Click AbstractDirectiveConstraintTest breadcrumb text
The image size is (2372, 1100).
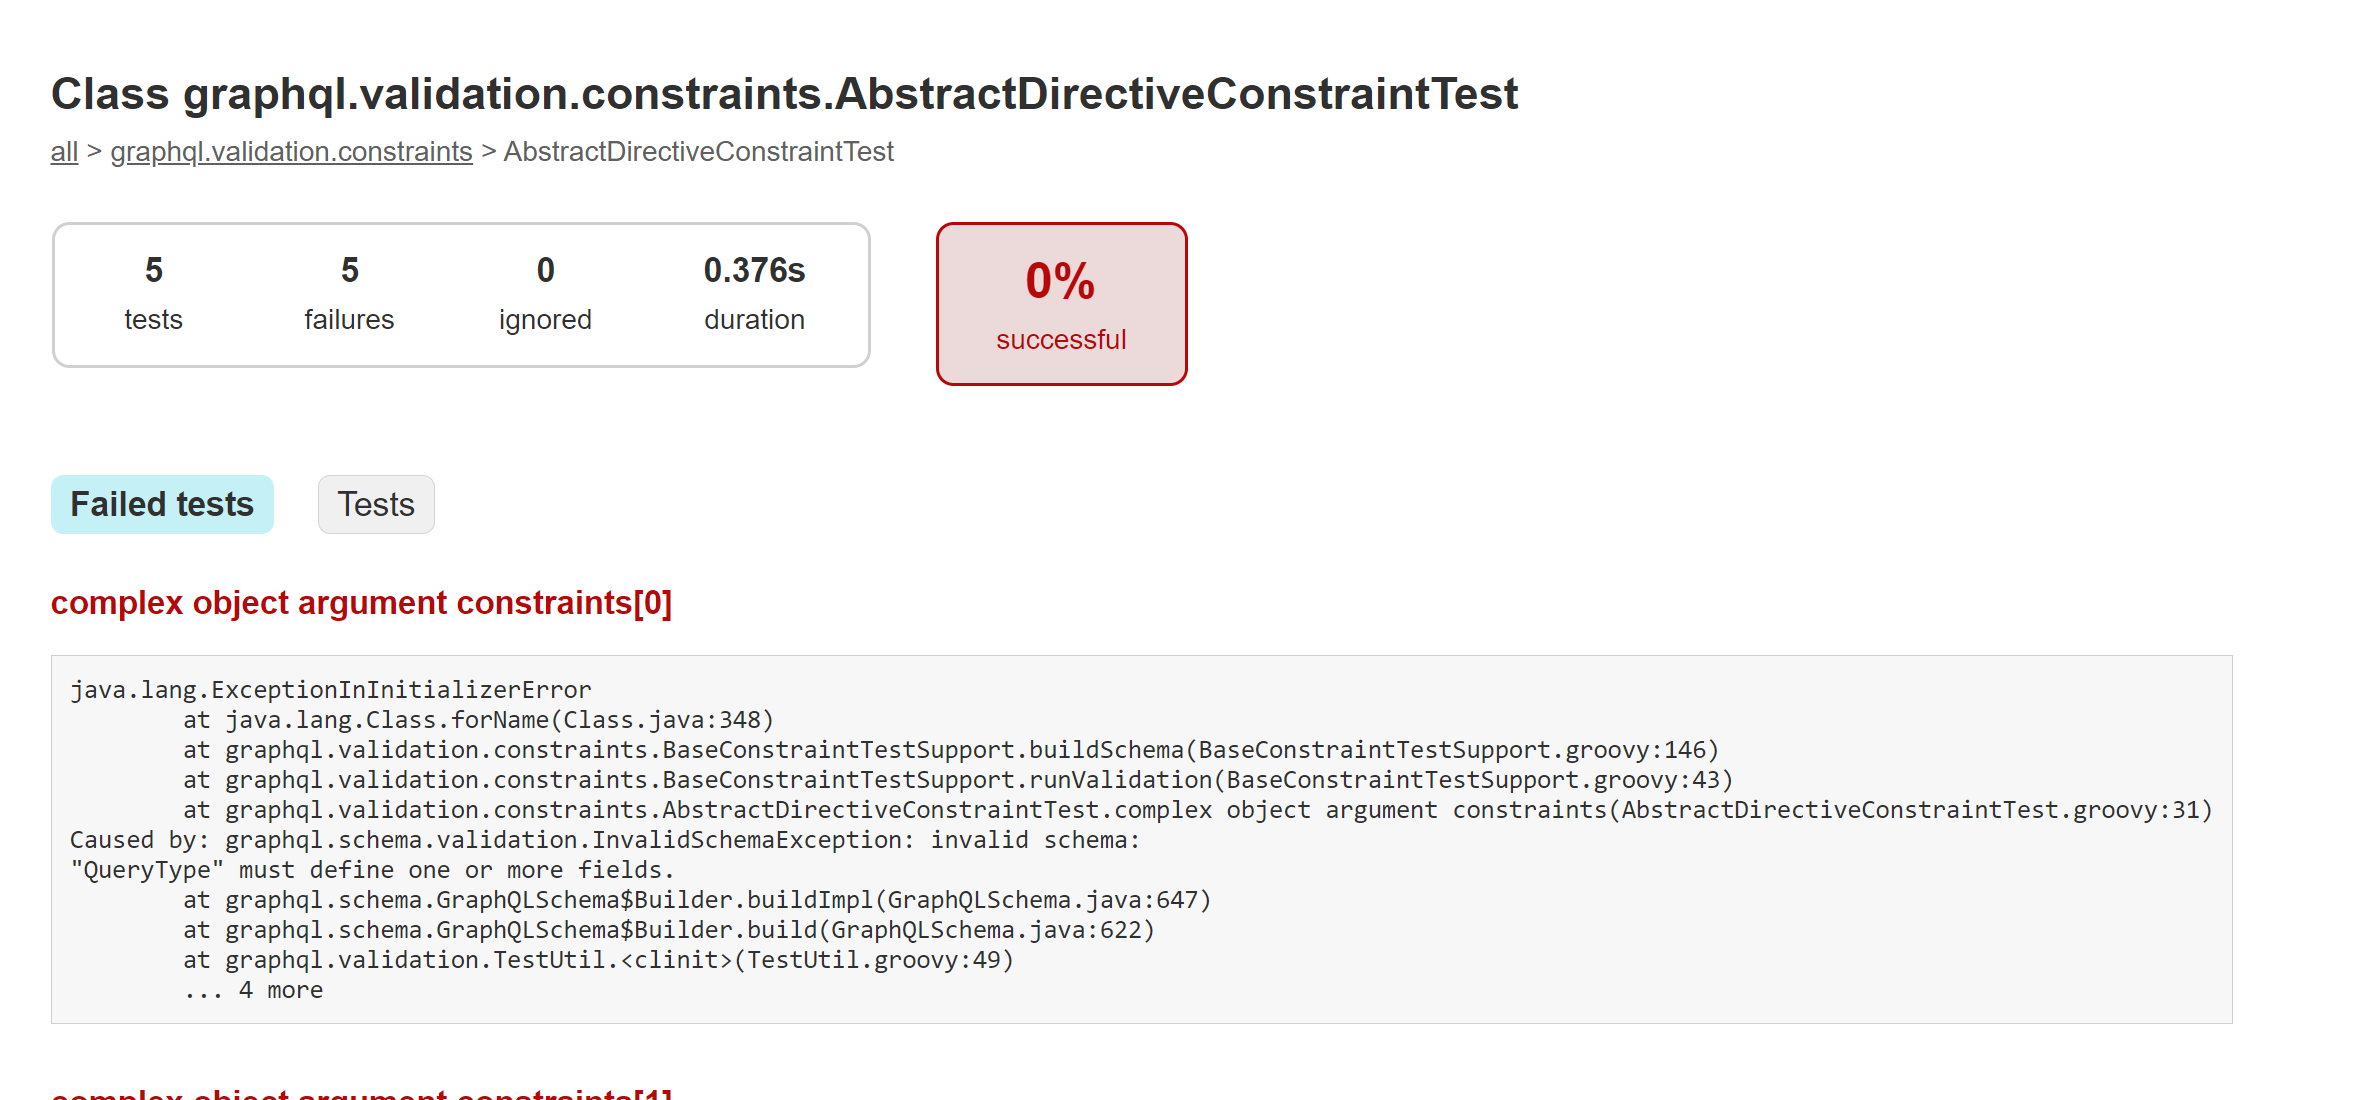click(x=698, y=152)
